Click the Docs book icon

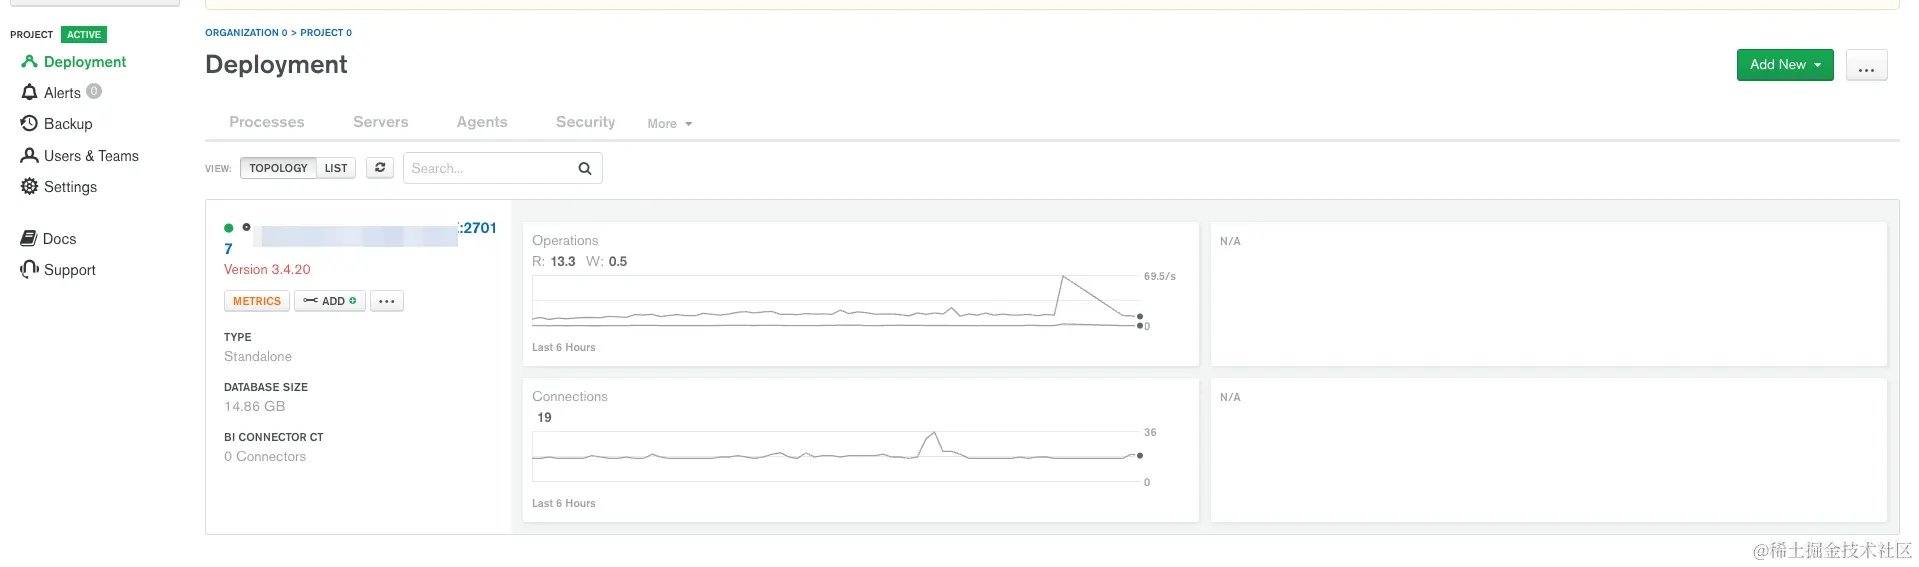pos(29,239)
